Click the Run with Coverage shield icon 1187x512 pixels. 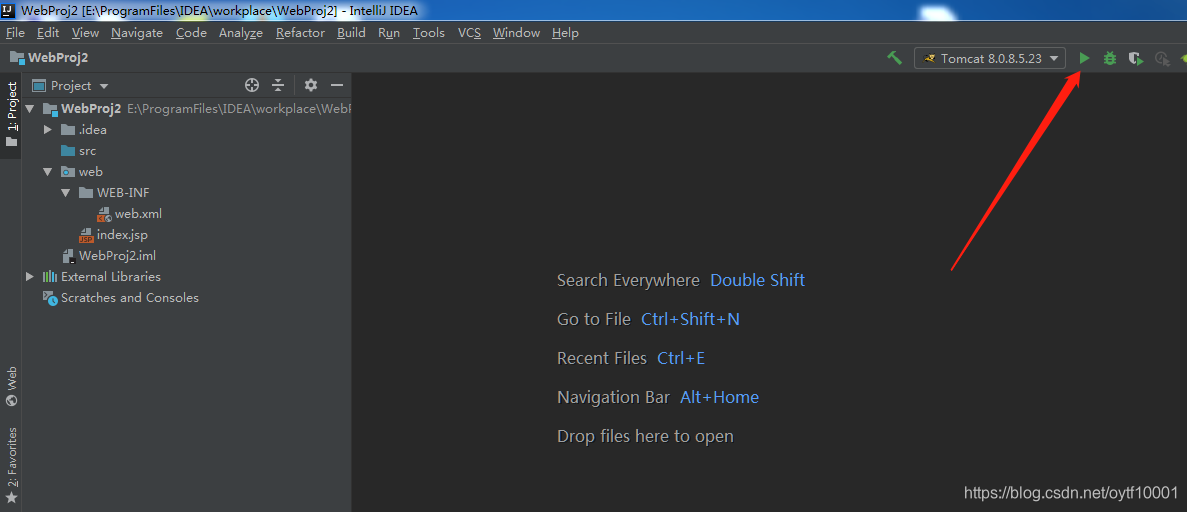(1136, 58)
